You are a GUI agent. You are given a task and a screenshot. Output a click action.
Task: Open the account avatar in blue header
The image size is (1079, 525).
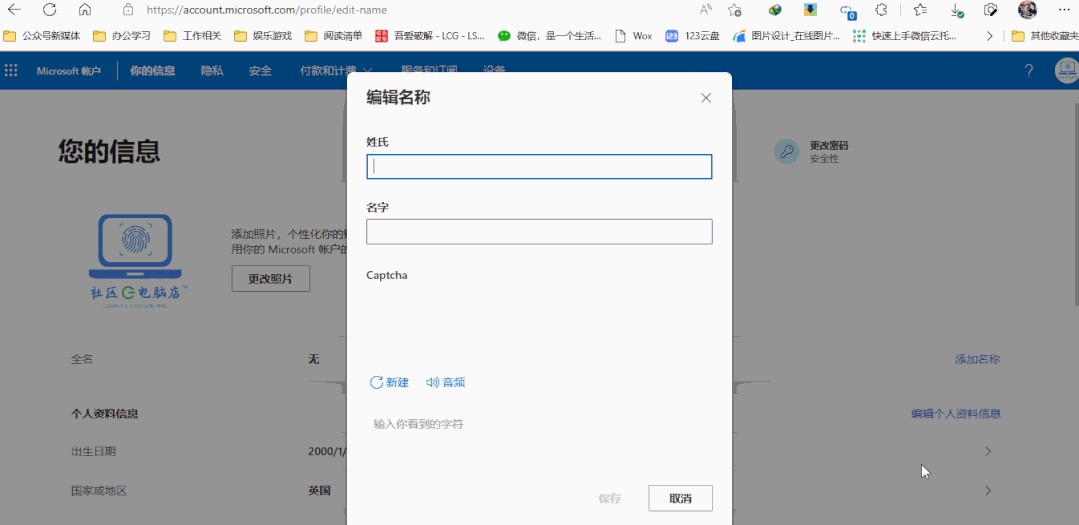(x=1066, y=71)
